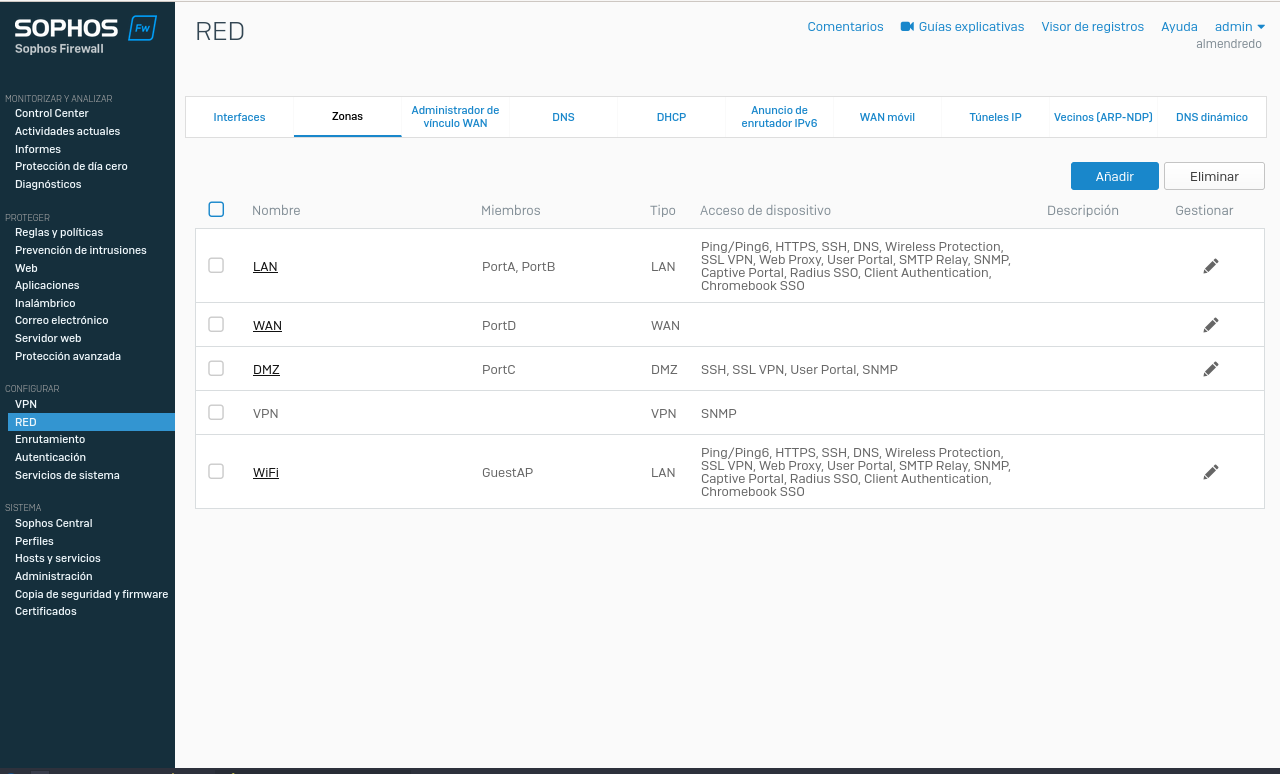This screenshot has width=1280, height=774.
Task: Check the WiFi zone row checkbox
Action: pyautogui.click(x=216, y=472)
